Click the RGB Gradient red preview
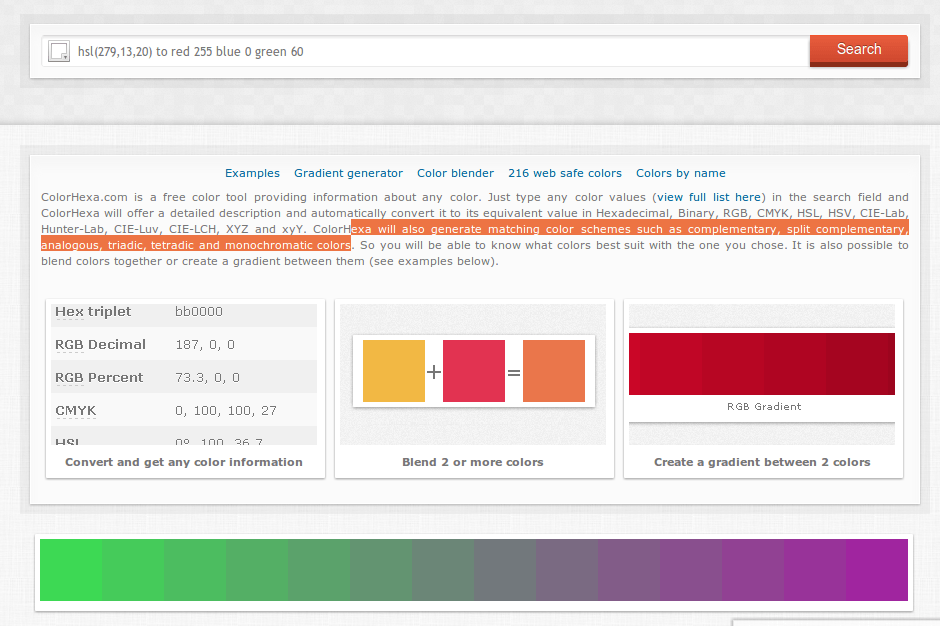This screenshot has width=940, height=626. 761,364
